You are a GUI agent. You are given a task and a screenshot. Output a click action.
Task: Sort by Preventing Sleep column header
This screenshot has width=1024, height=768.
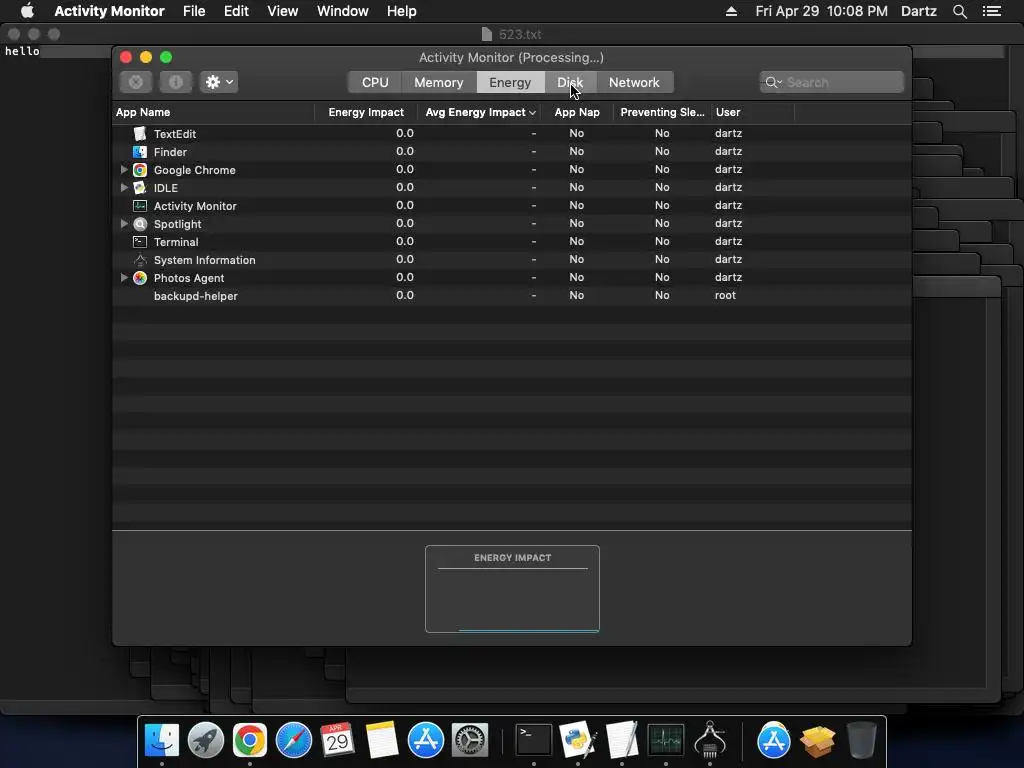(x=662, y=112)
